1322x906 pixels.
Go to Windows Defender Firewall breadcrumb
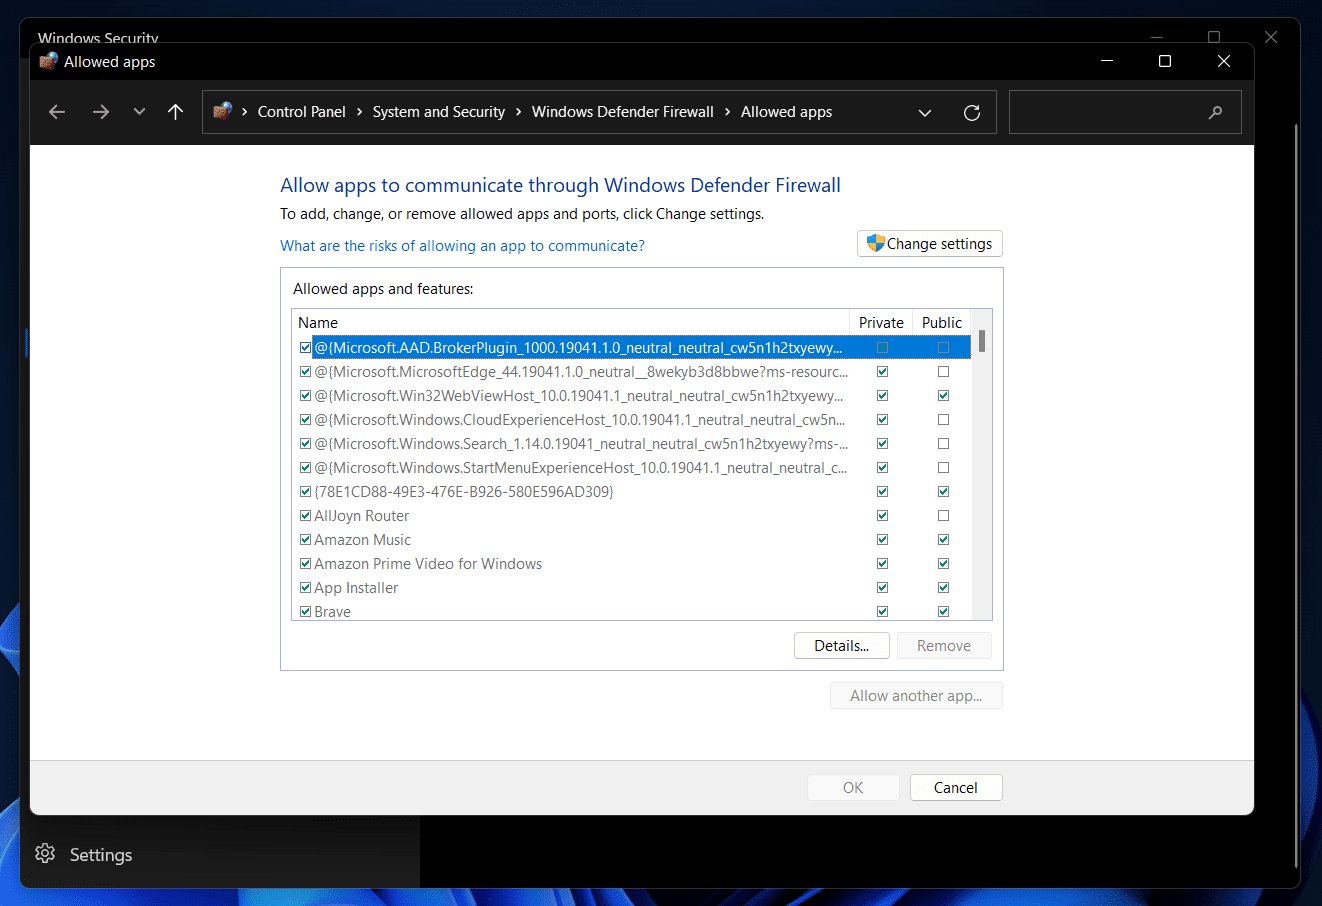[x=622, y=112]
